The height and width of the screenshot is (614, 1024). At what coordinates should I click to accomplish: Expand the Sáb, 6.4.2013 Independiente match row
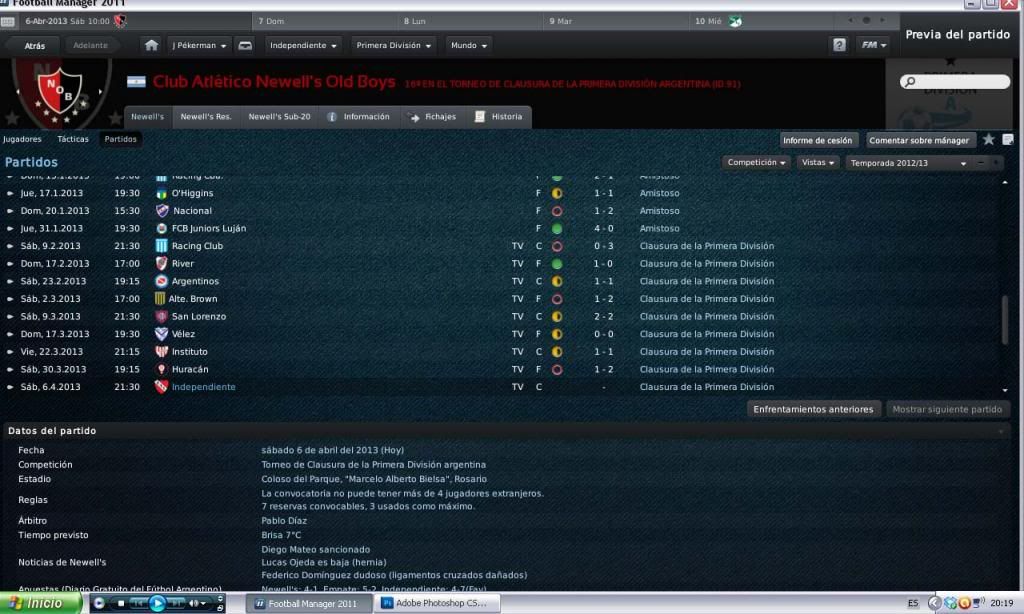click(10, 387)
